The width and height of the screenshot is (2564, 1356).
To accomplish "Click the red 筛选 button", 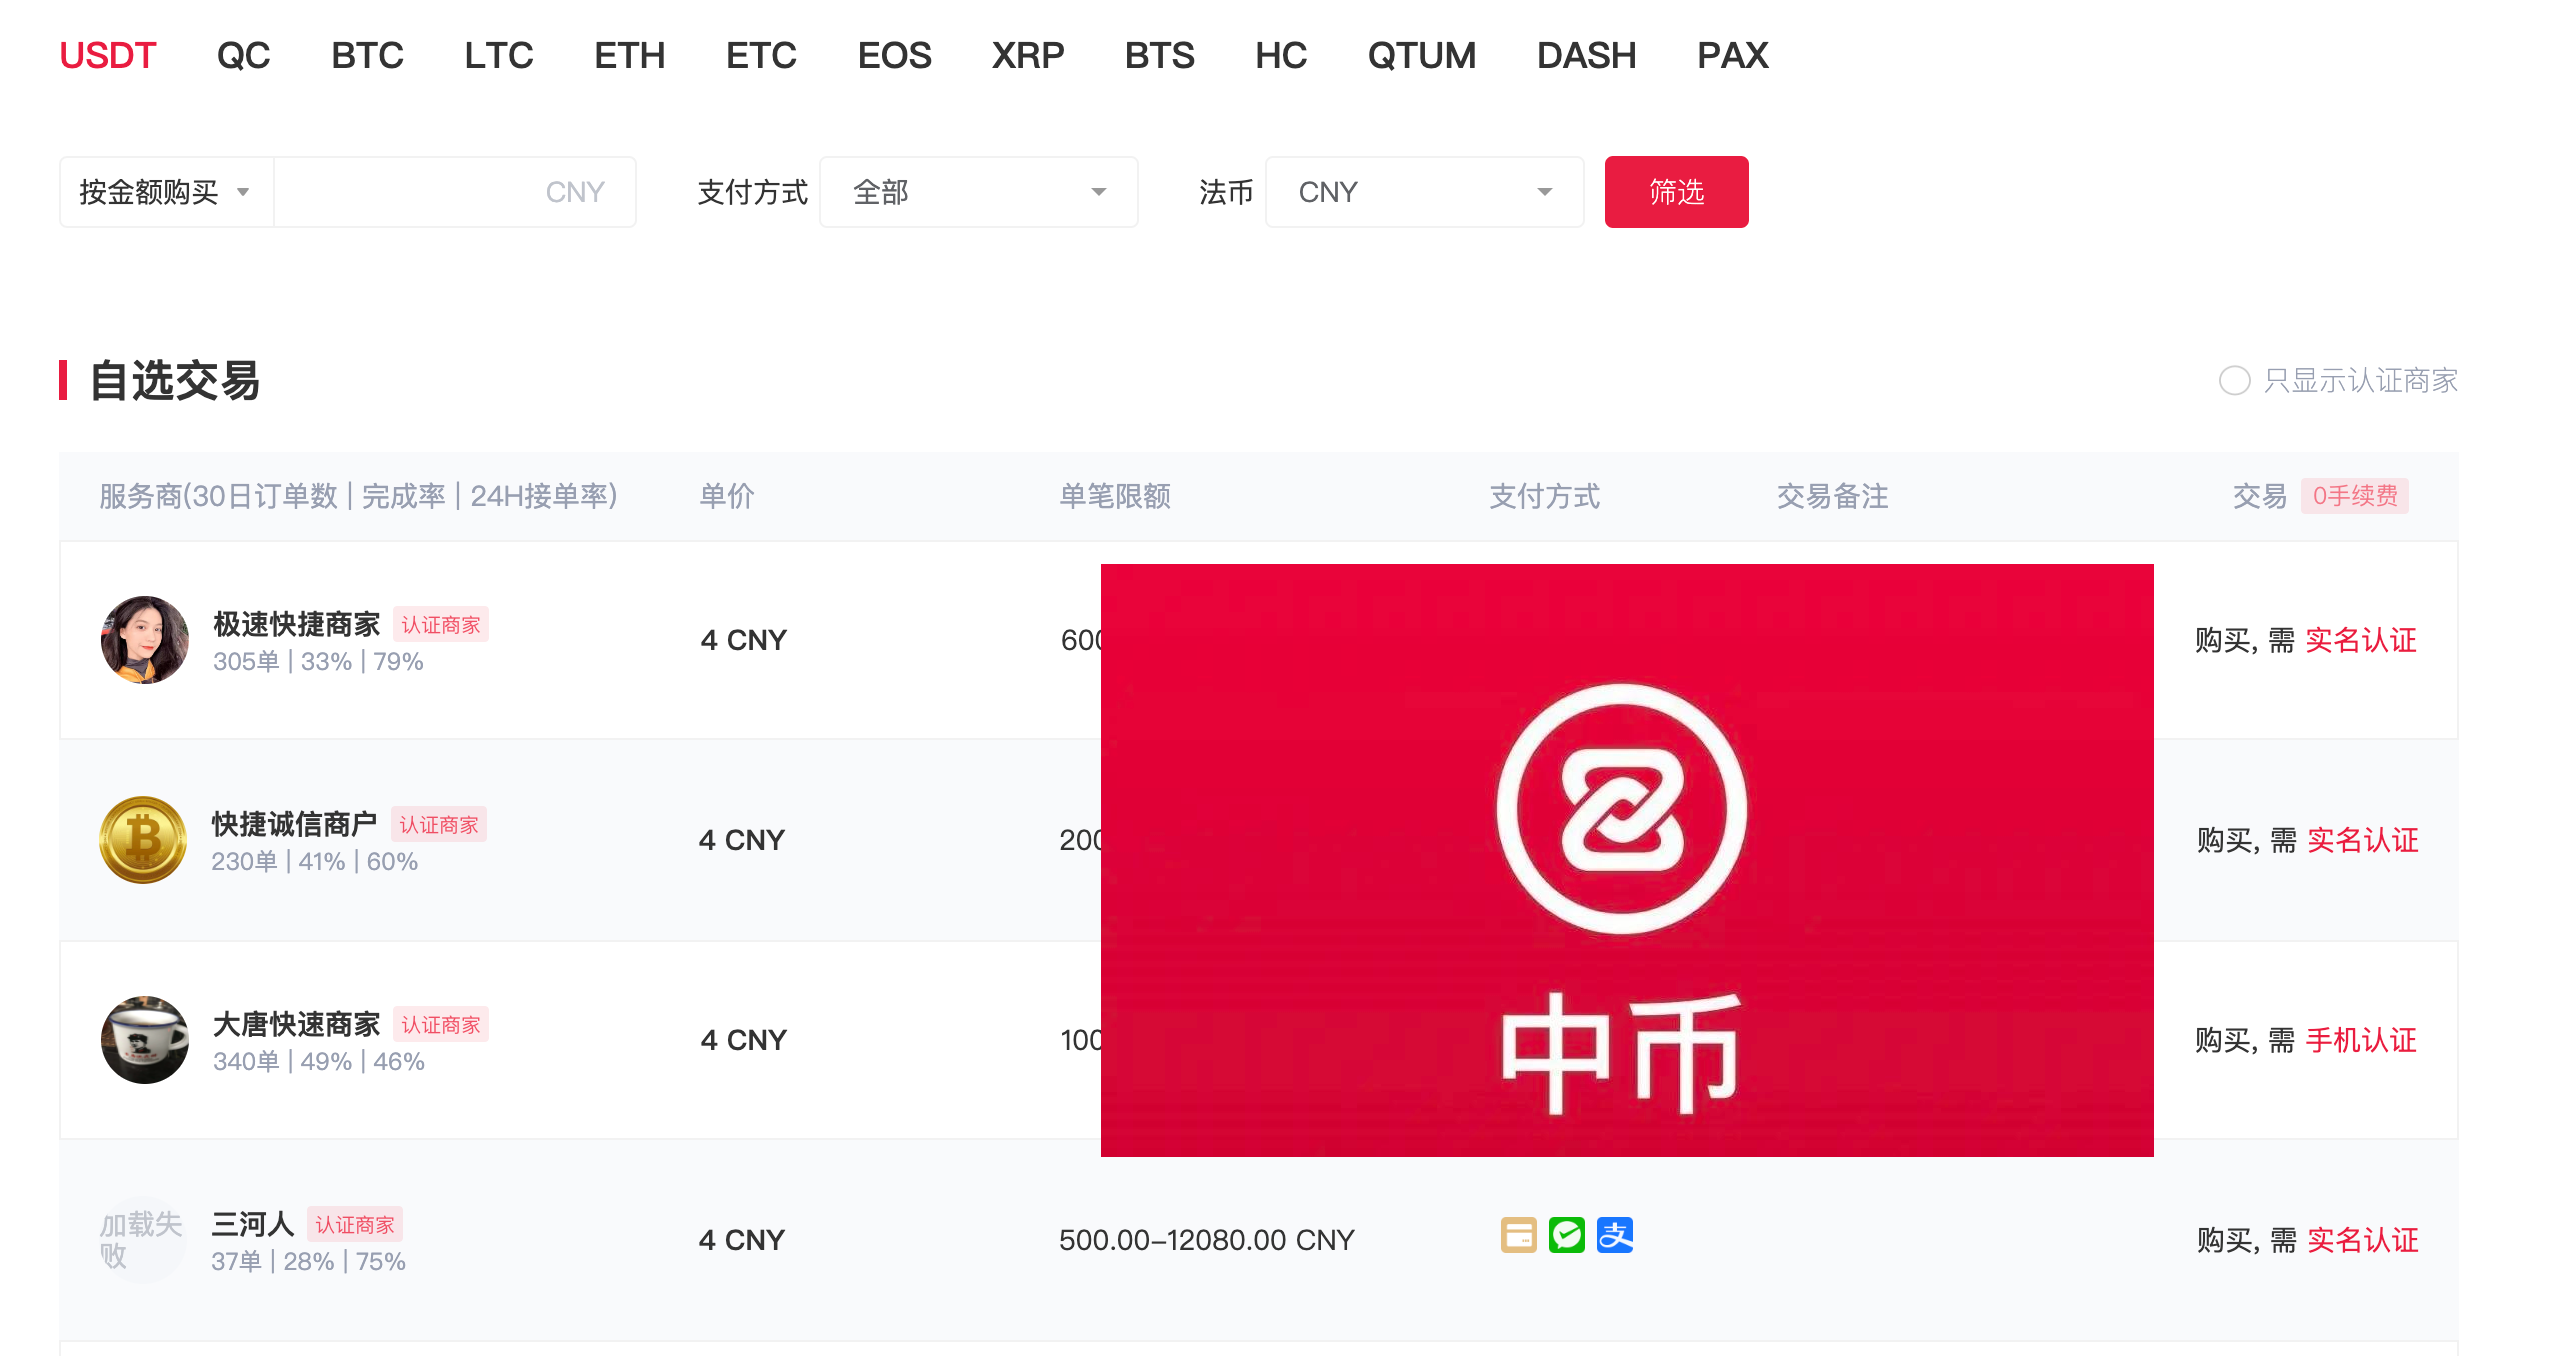I will 1676,191.
